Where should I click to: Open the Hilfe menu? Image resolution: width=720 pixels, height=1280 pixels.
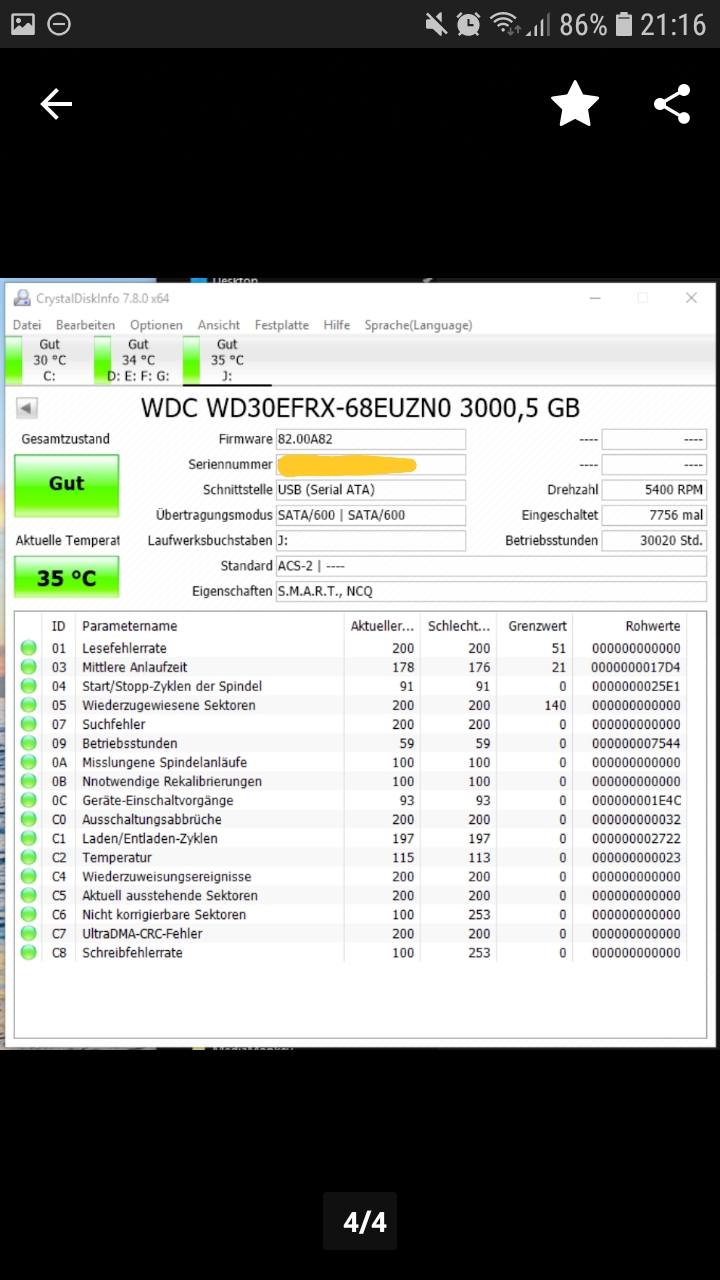(337, 325)
